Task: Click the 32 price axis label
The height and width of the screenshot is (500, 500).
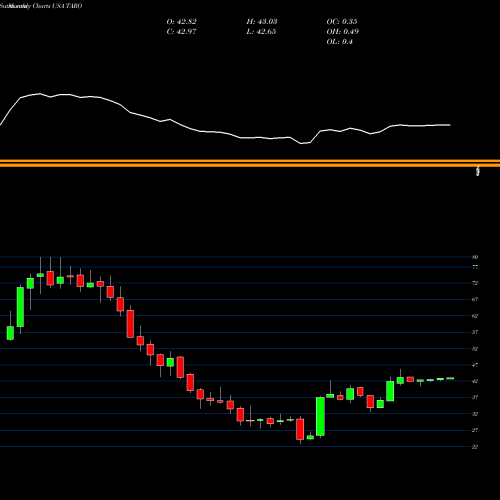Action: tap(475, 414)
